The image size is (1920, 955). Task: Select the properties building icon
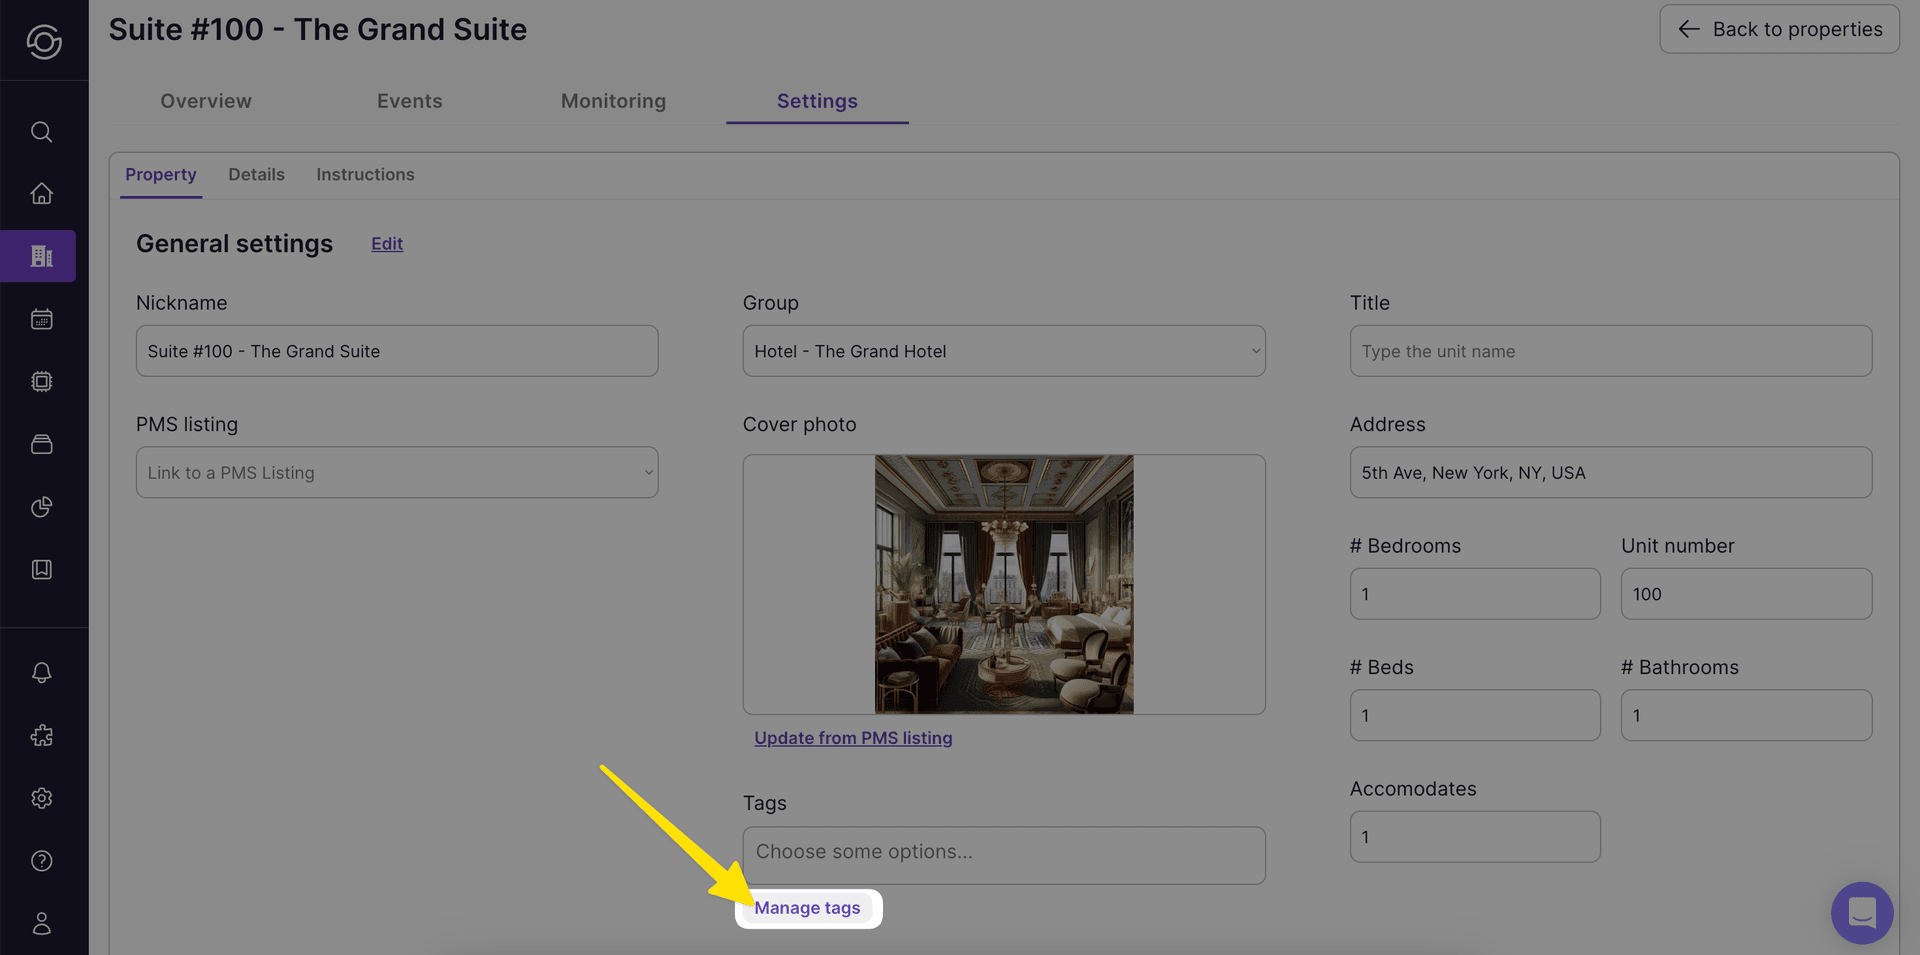coord(41,256)
